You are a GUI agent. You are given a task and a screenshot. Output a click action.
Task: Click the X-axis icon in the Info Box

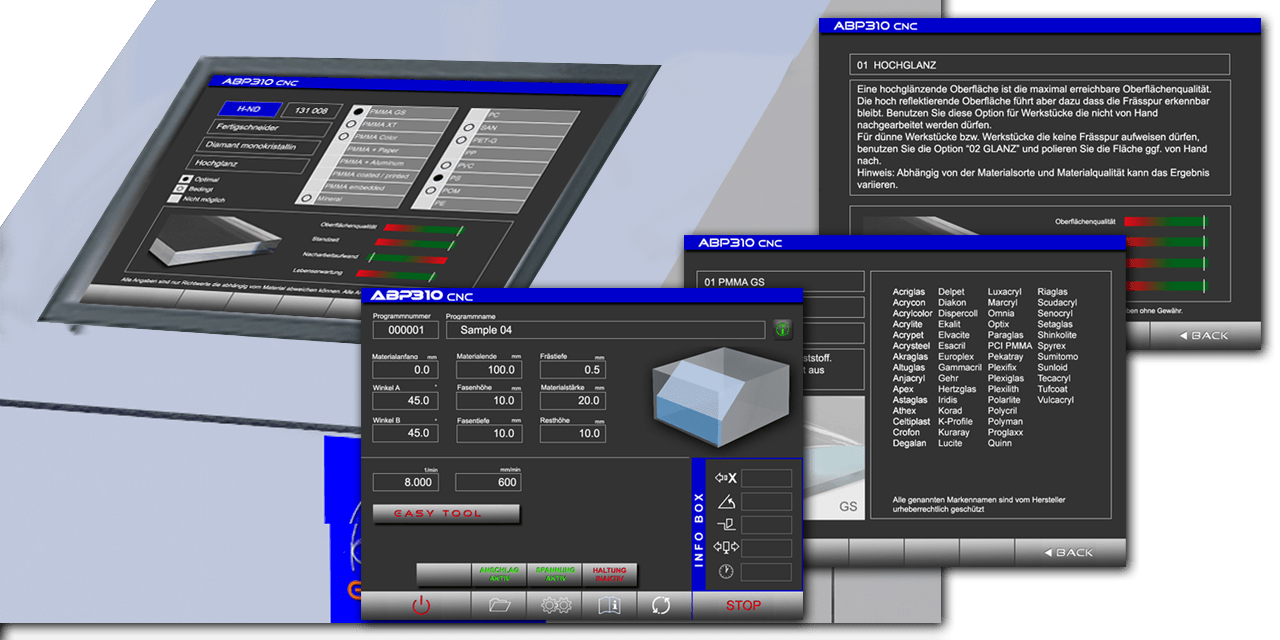(x=727, y=479)
